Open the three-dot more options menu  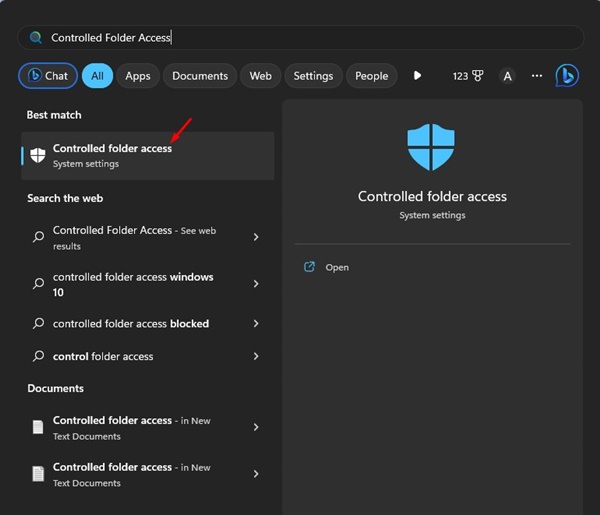pos(537,76)
